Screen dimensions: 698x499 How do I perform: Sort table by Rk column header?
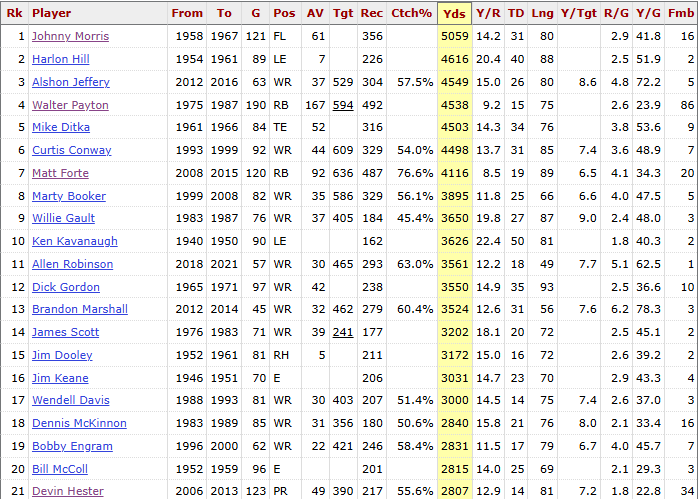tap(14, 13)
